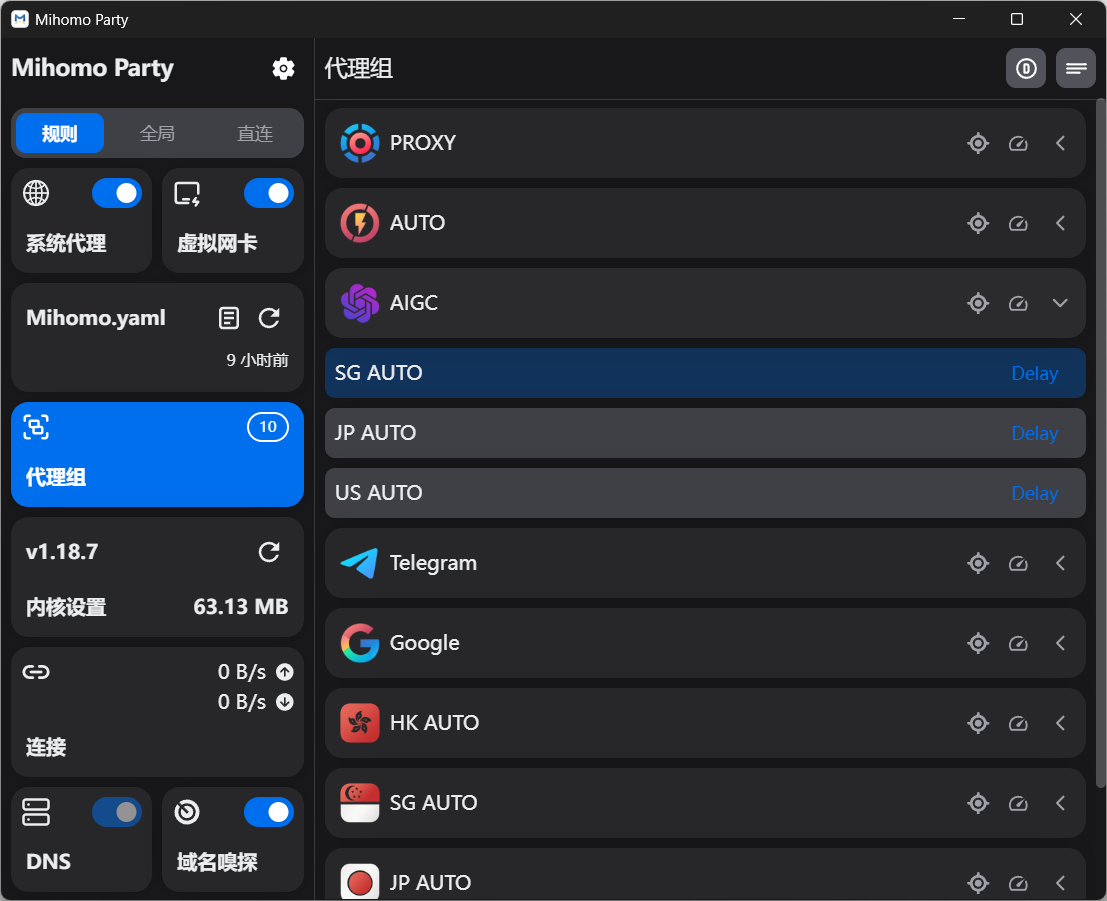
Task: Collapse the AIGC proxy group
Action: click(x=1061, y=303)
